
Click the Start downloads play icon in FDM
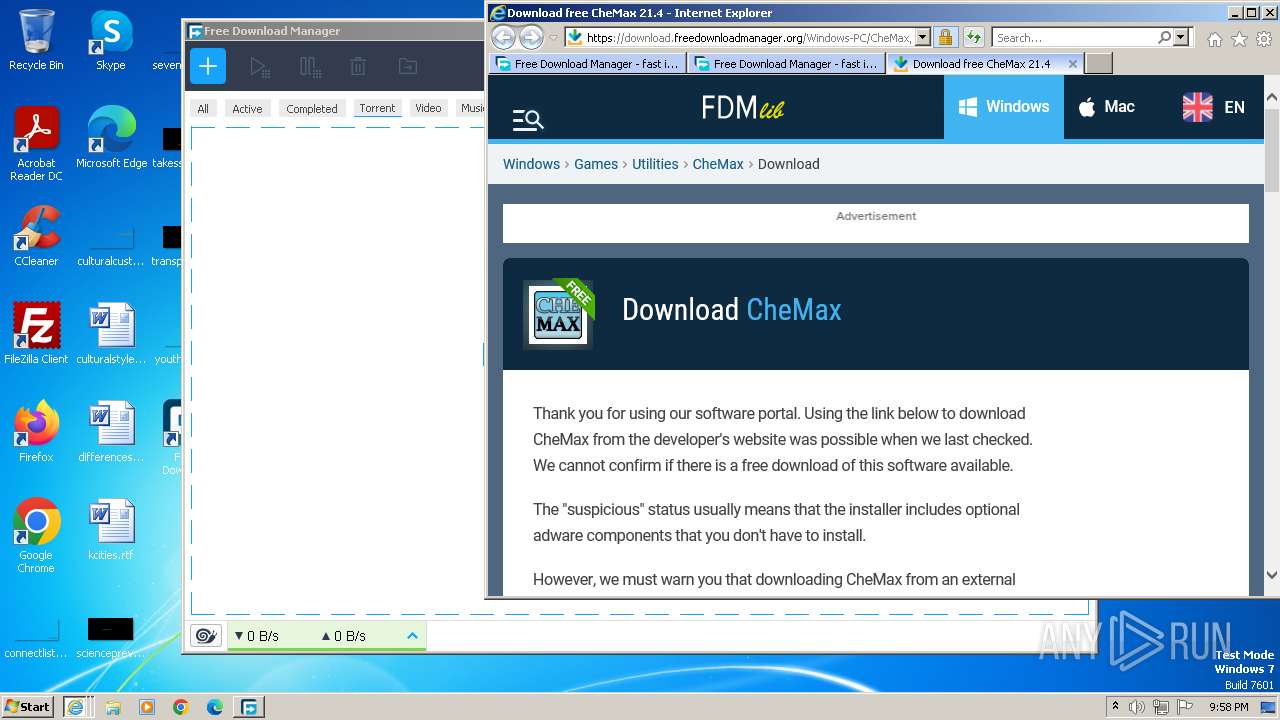pos(259,67)
